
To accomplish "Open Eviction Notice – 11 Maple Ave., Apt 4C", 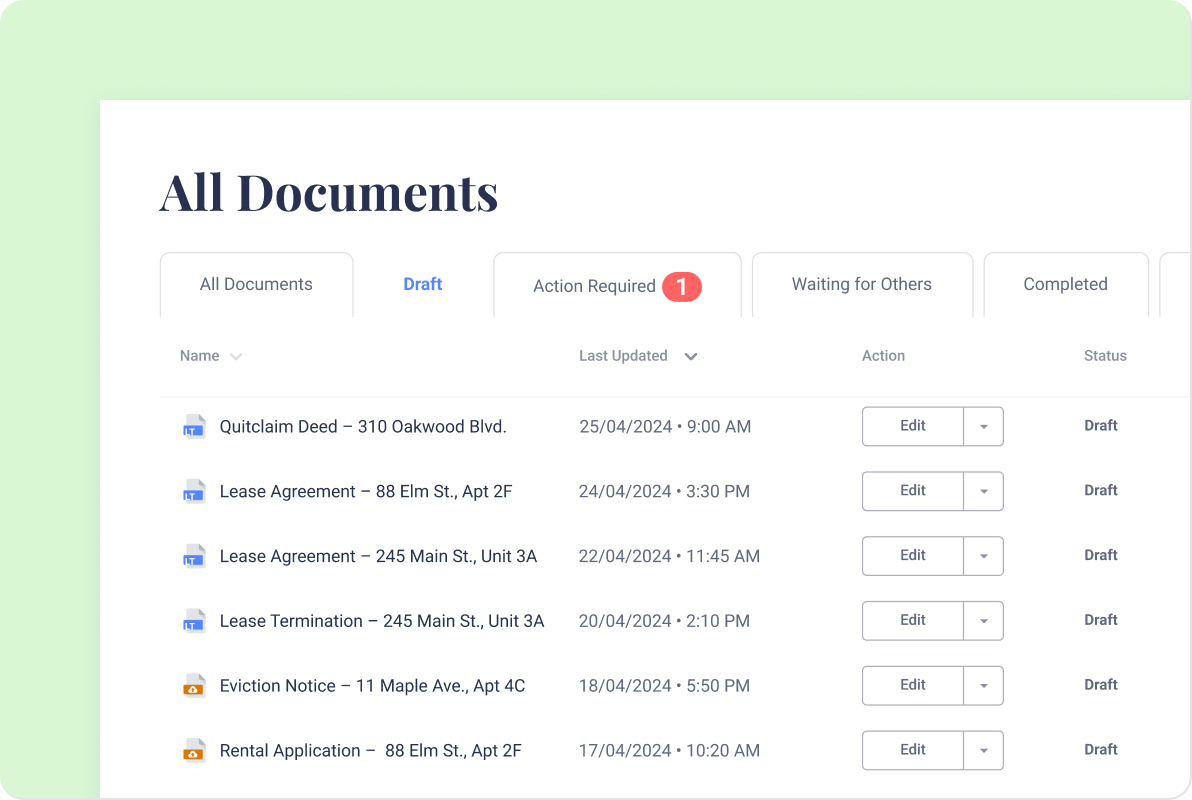I will pos(372,686).
